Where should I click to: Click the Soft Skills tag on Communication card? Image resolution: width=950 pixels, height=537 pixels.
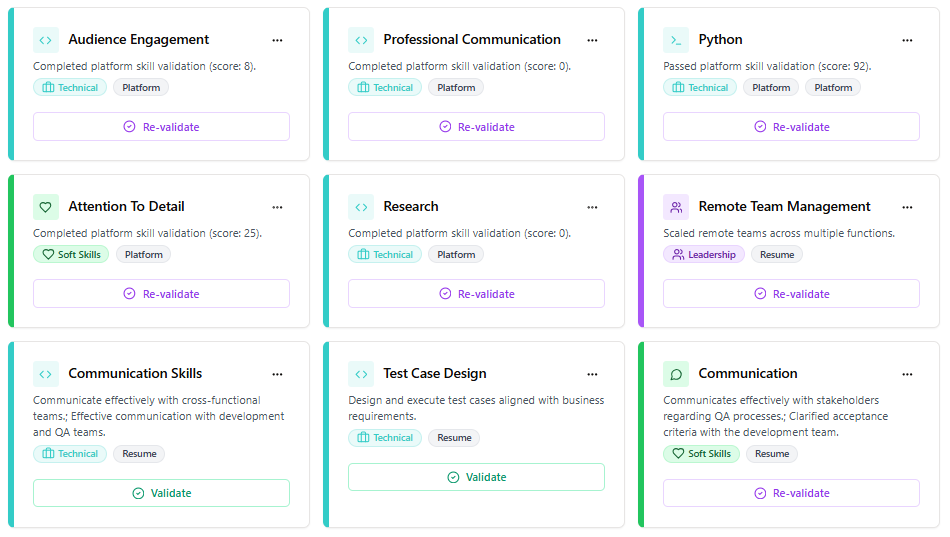[x=701, y=454]
